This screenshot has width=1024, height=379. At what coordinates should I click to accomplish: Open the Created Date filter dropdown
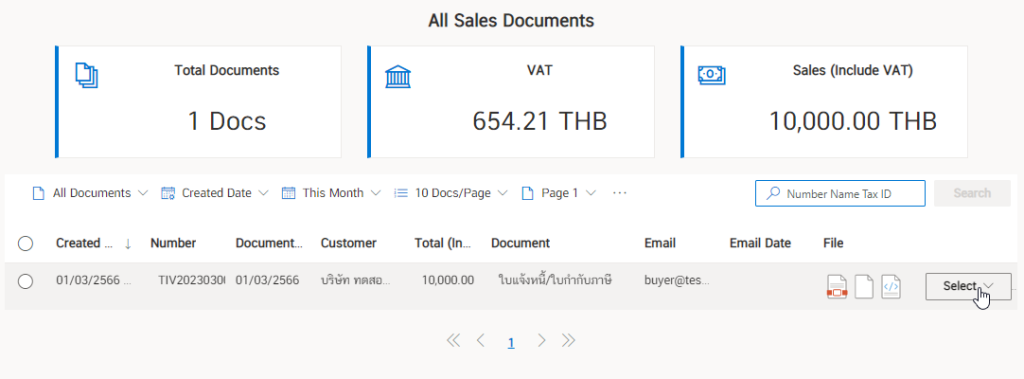pyautogui.click(x=215, y=193)
